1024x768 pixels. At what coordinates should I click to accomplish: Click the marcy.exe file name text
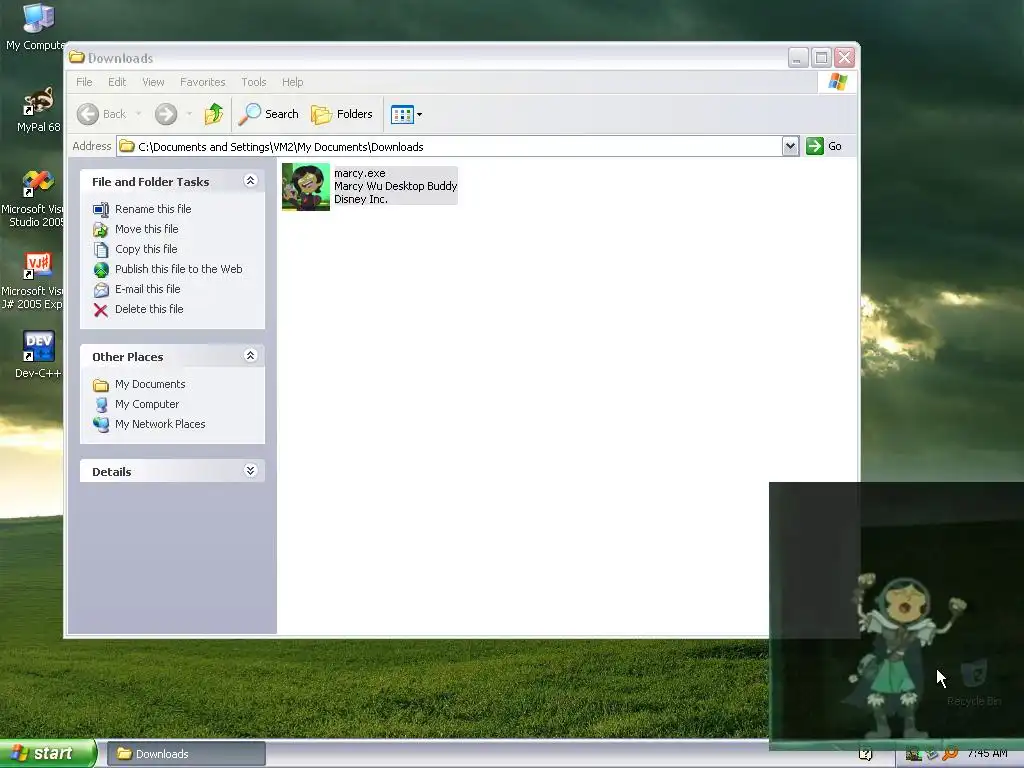coord(359,174)
